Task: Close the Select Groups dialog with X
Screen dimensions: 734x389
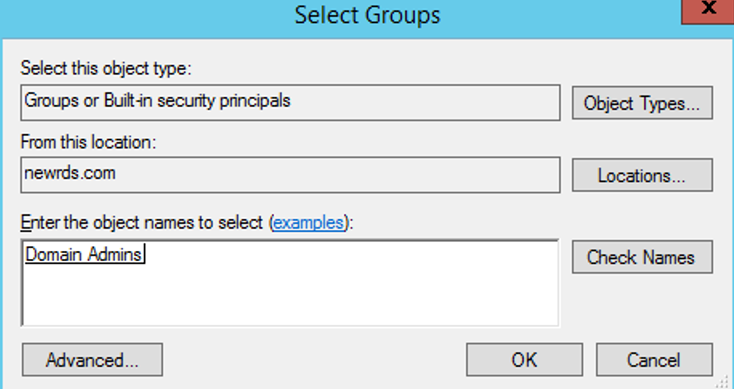Action: point(708,10)
